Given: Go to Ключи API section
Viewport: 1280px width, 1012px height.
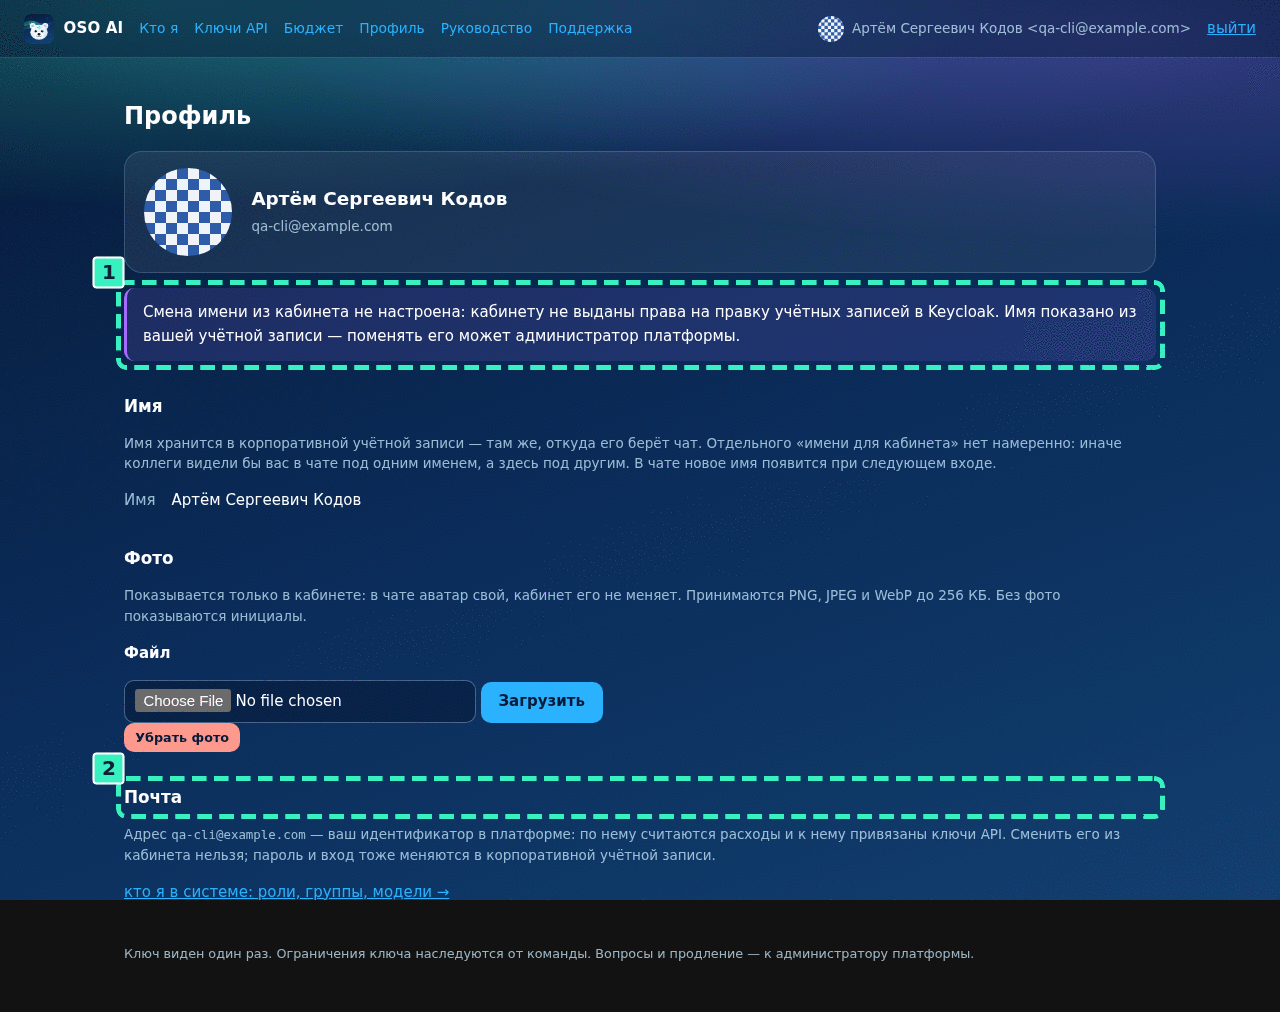Looking at the screenshot, I should tap(231, 28).
